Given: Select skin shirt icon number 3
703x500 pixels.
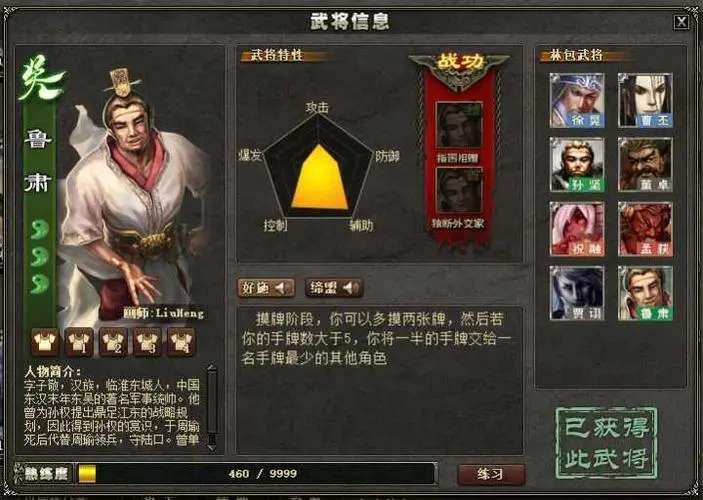Looking at the screenshot, I should pos(147,342).
